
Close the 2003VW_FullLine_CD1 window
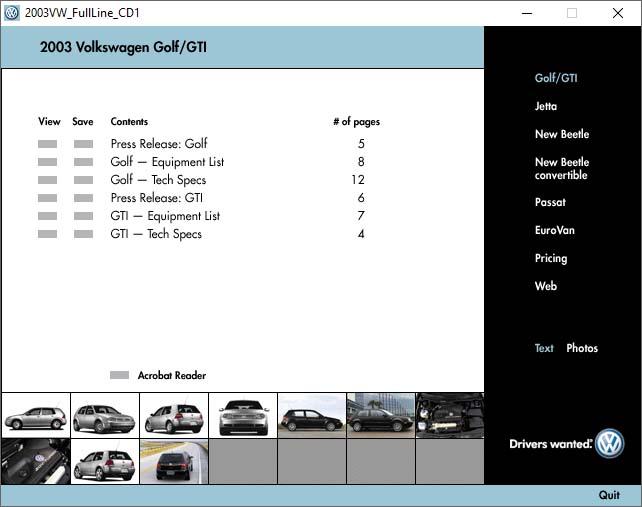618,13
